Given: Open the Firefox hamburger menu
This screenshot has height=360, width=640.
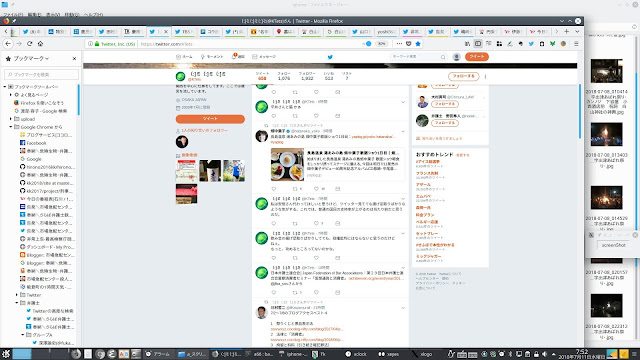Looking at the screenshot, I should point(576,44).
